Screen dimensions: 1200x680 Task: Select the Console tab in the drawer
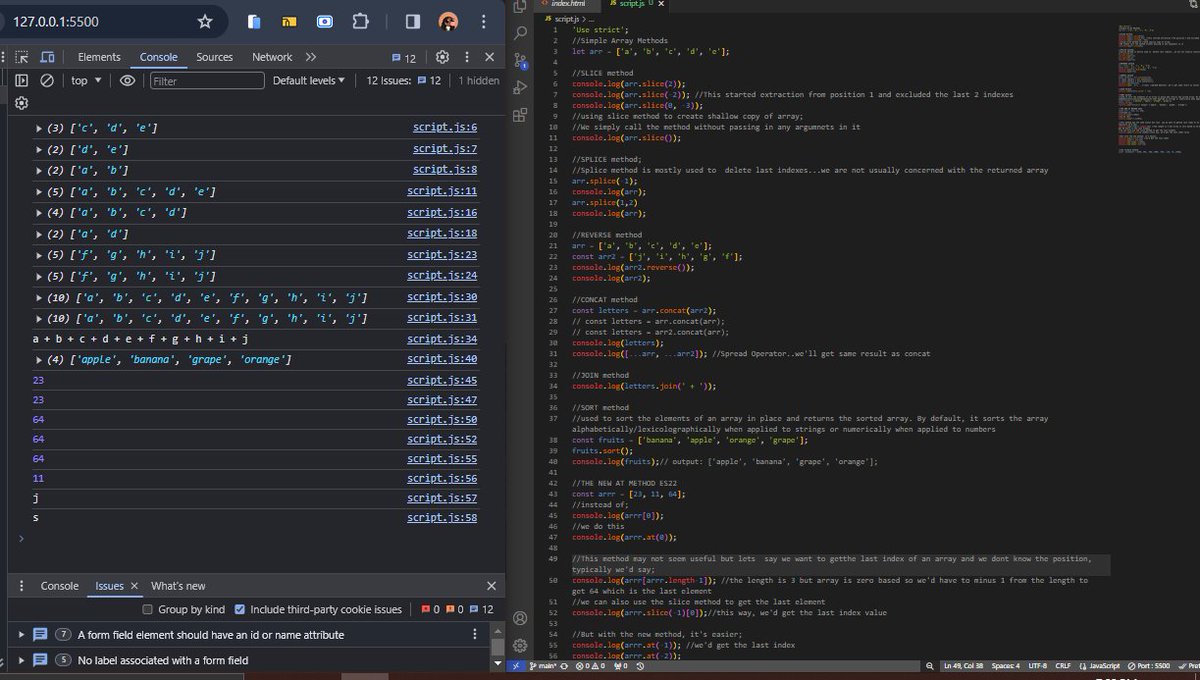[59, 586]
